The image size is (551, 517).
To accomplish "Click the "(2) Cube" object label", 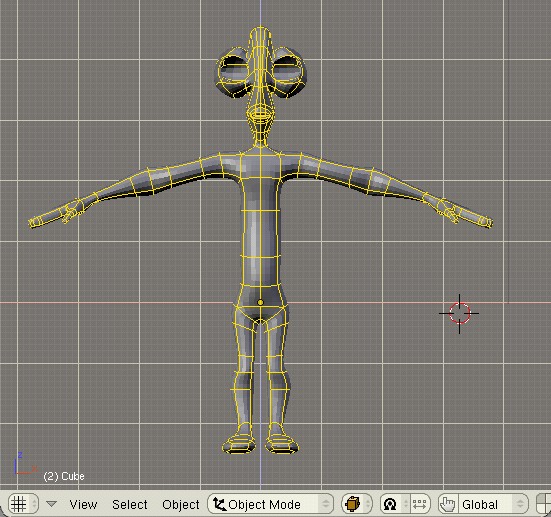I will point(64,476).
